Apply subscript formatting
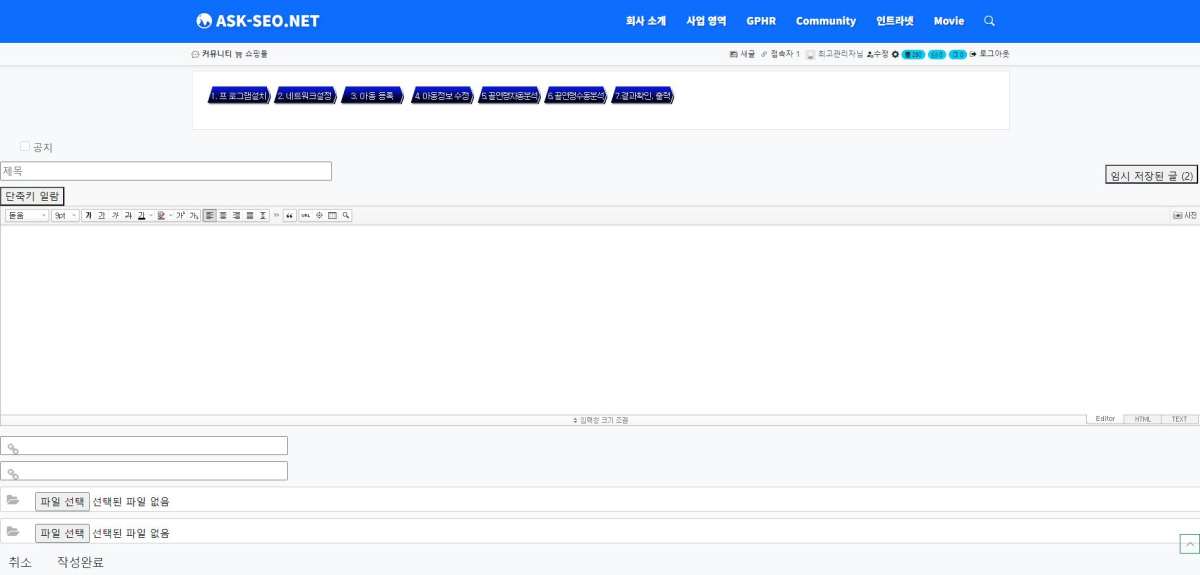This screenshot has width=1200, height=575. [x=194, y=215]
